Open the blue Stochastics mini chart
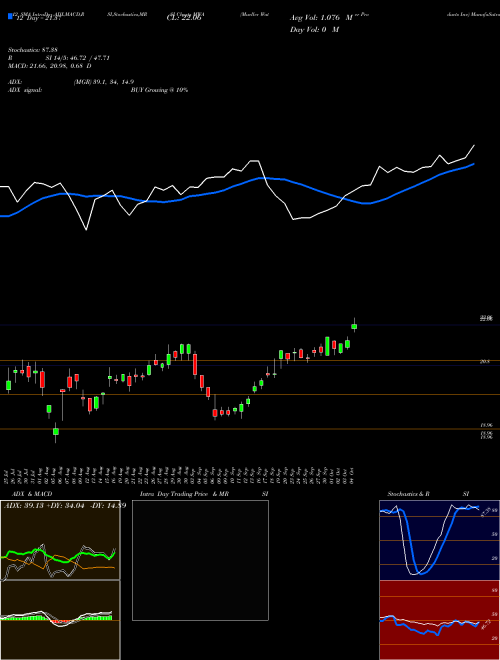Viewport: 500px width, 660px height. pos(439,540)
